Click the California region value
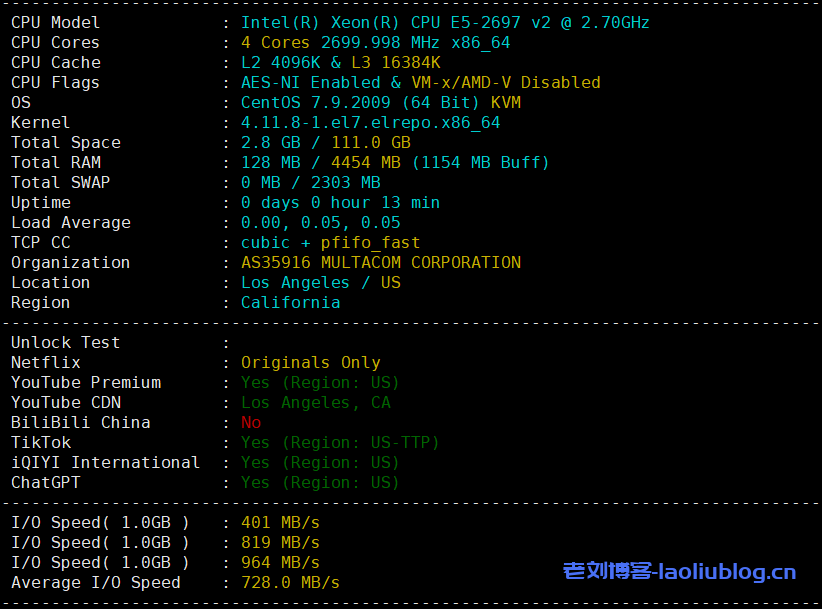The width and height of the screenshot is (822, 609). click(290, 302)
